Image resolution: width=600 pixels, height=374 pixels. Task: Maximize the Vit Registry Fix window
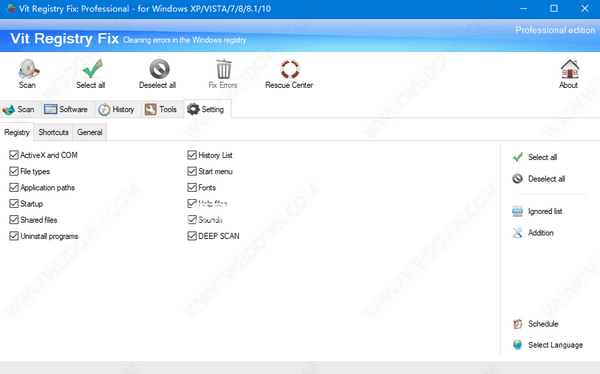[554, 8]
